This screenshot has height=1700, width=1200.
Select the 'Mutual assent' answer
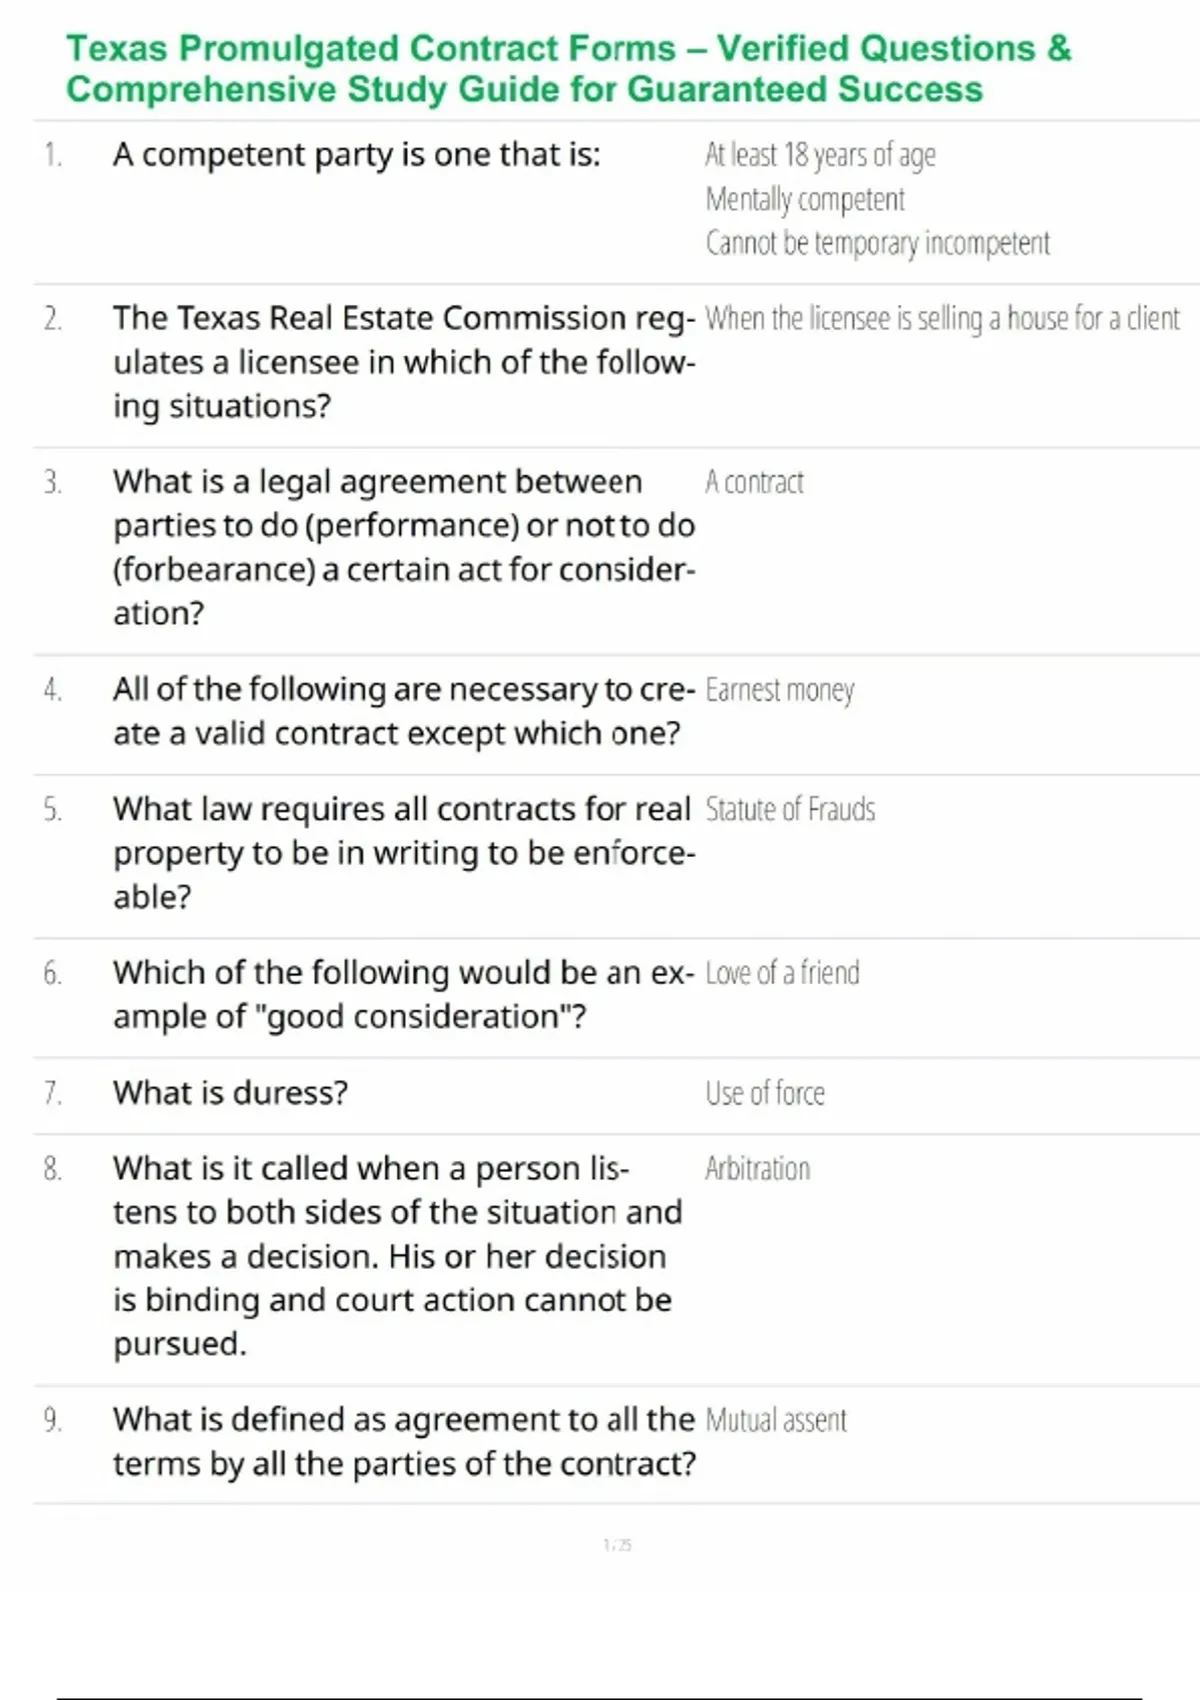776,1420
